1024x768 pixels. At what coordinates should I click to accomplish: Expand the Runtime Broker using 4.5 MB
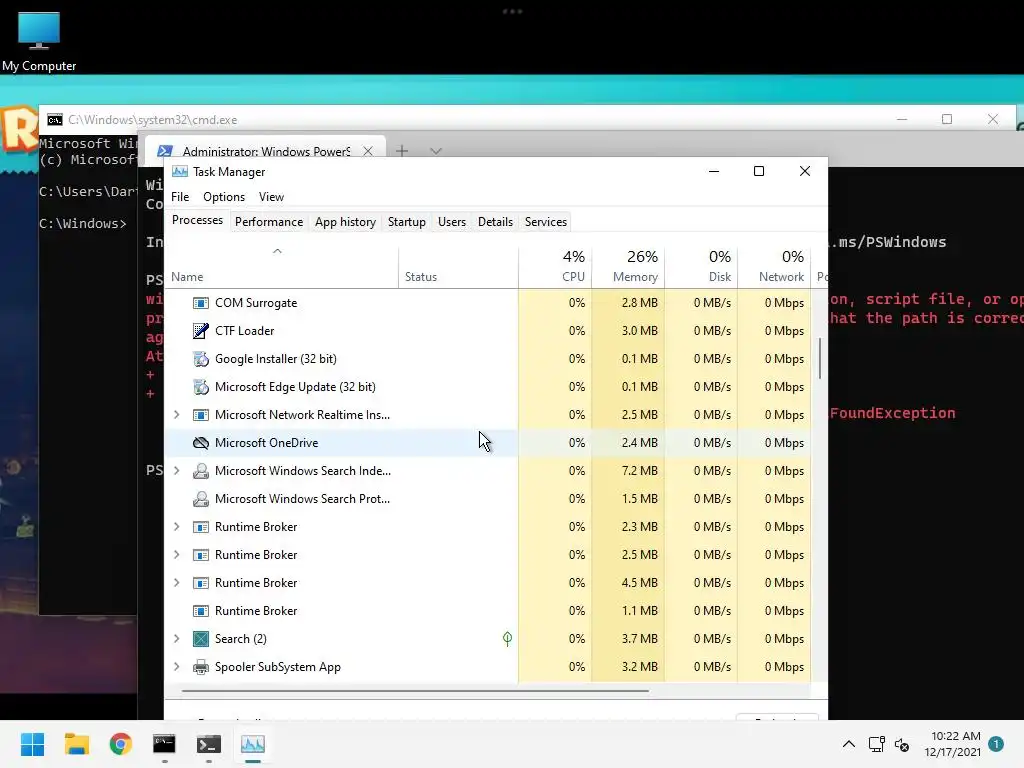pos(176,583)
